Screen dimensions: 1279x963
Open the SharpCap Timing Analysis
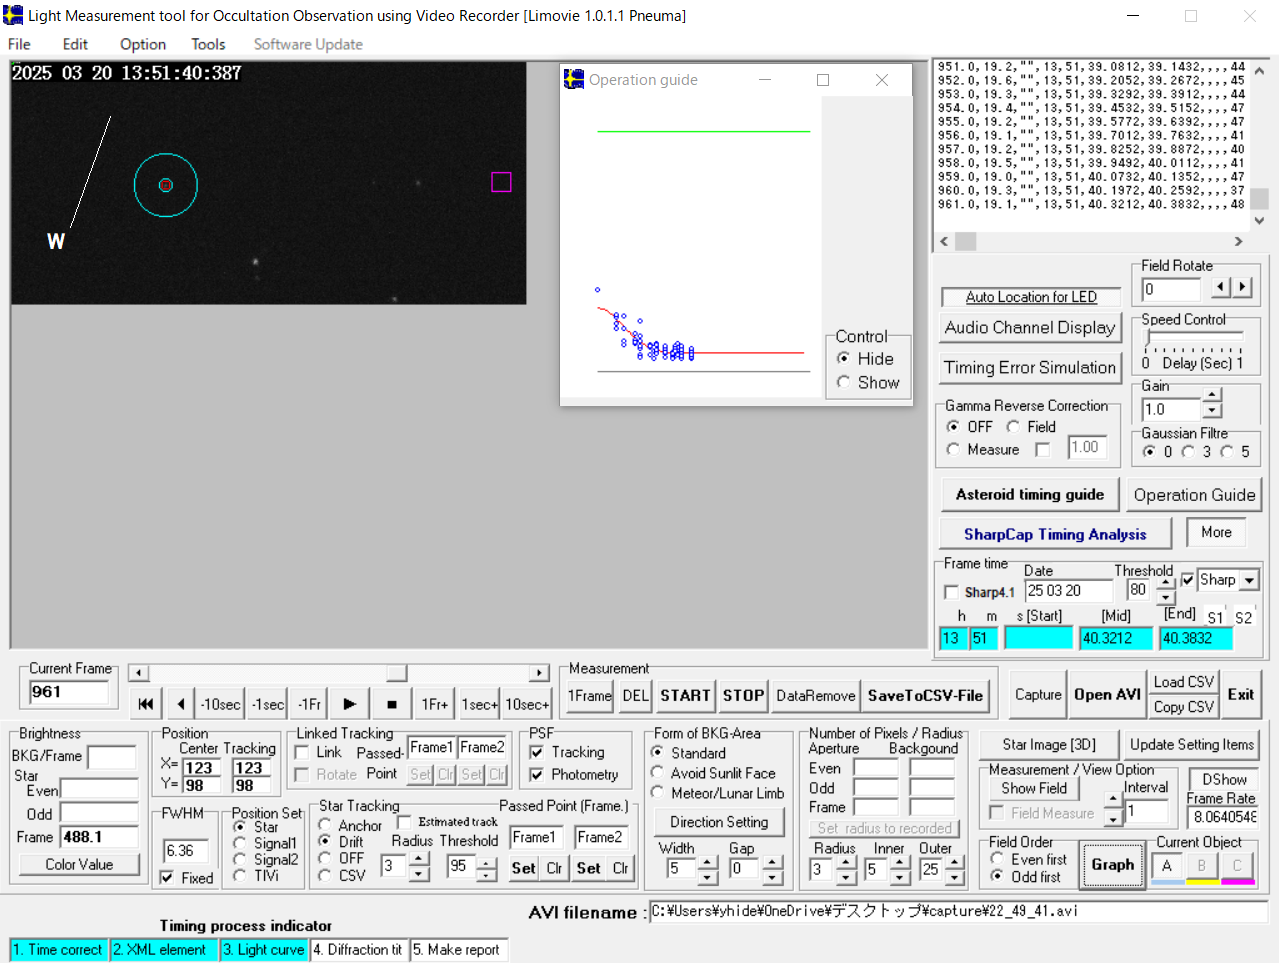click(x=1054, y=535)
